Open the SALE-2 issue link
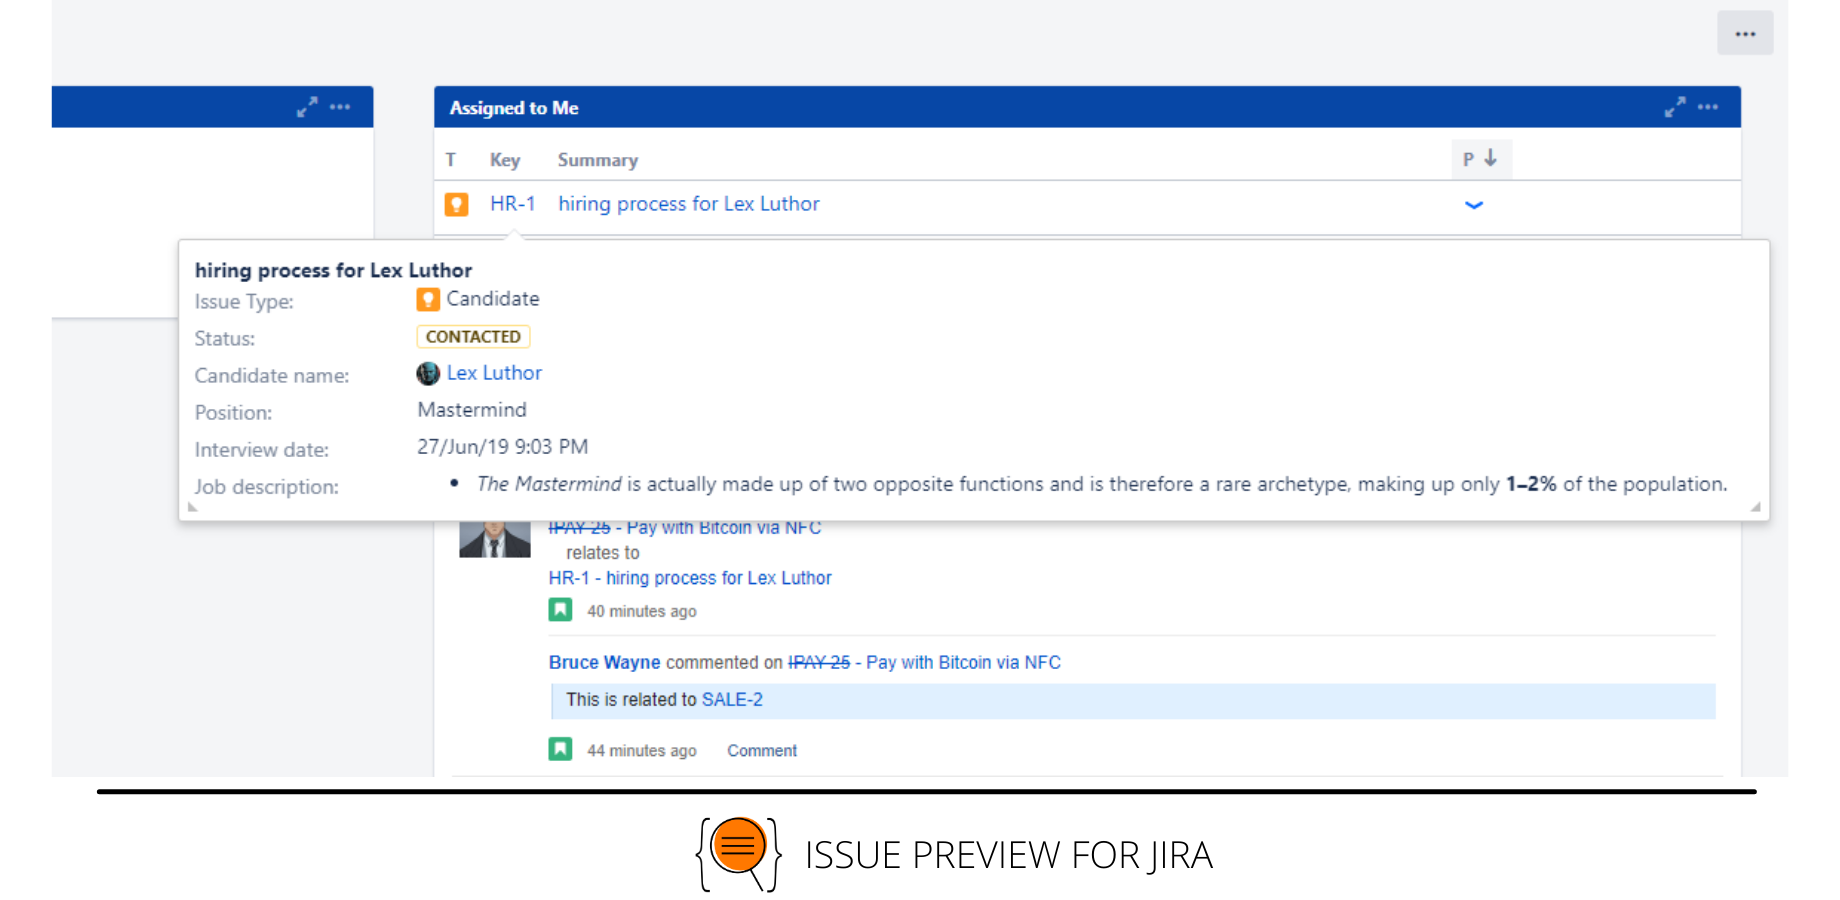Screen dimensions: 1840x900 pos(732,700)
